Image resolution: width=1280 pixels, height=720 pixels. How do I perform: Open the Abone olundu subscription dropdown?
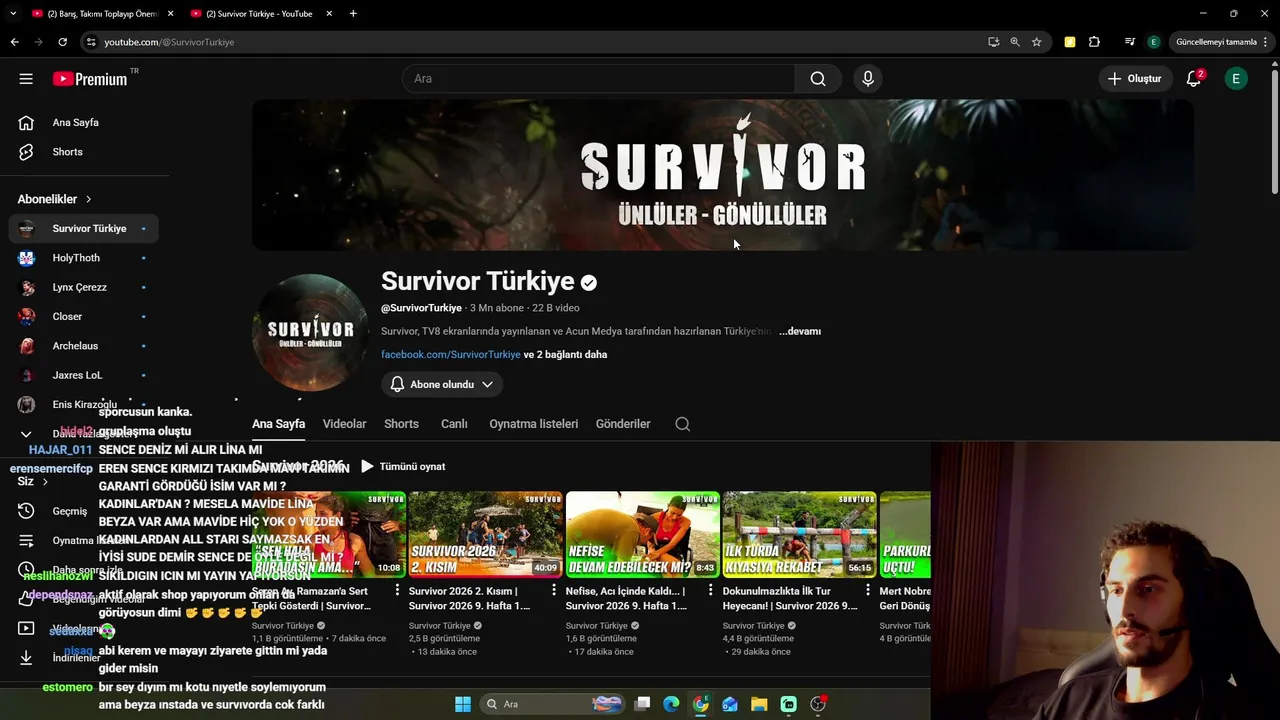441,384
